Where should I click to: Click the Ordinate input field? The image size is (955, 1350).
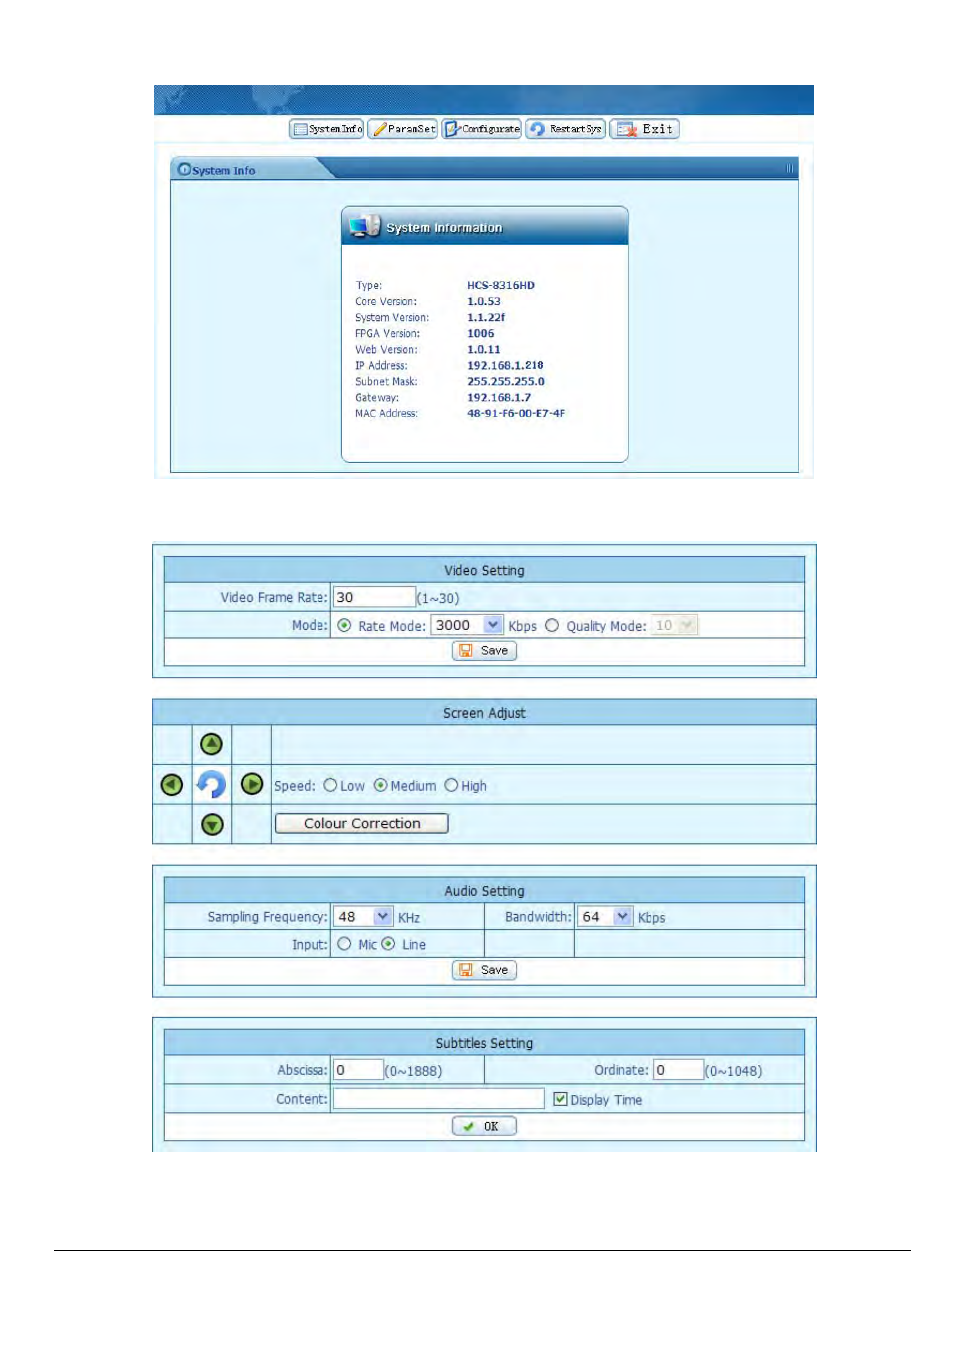pyautogui.click(x=678, y=1070)
